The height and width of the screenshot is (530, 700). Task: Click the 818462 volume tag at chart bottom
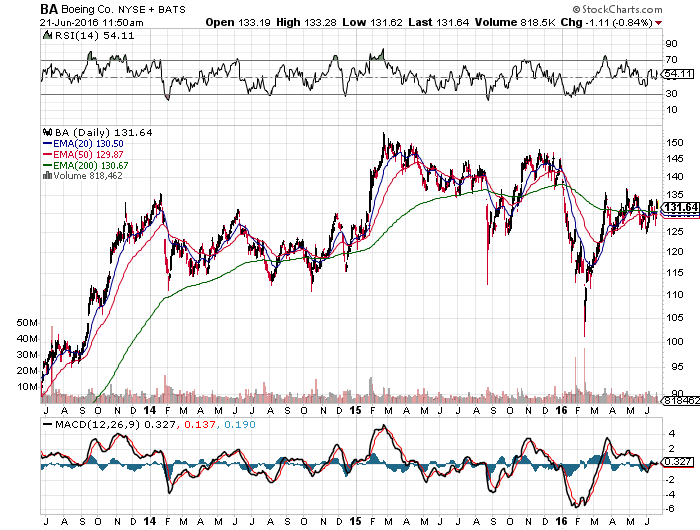coord(680,401)
